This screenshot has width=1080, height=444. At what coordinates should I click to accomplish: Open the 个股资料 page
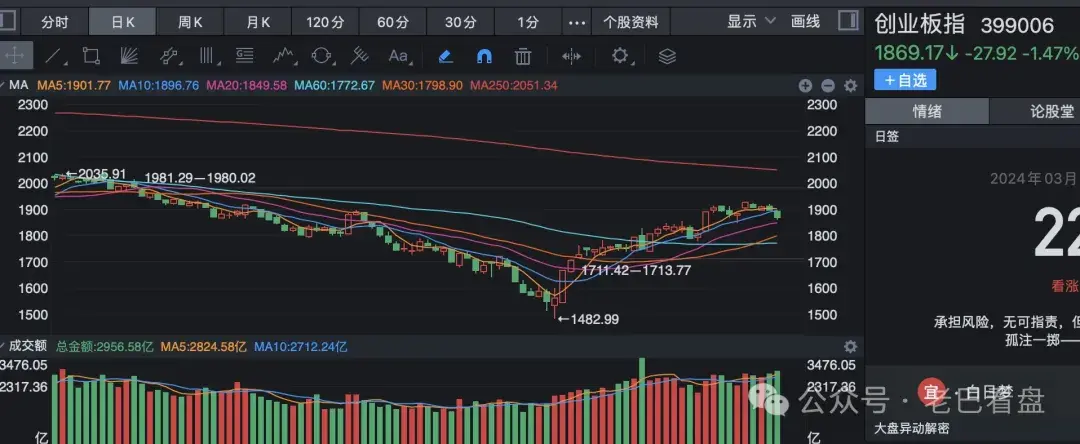coord(631,21)
